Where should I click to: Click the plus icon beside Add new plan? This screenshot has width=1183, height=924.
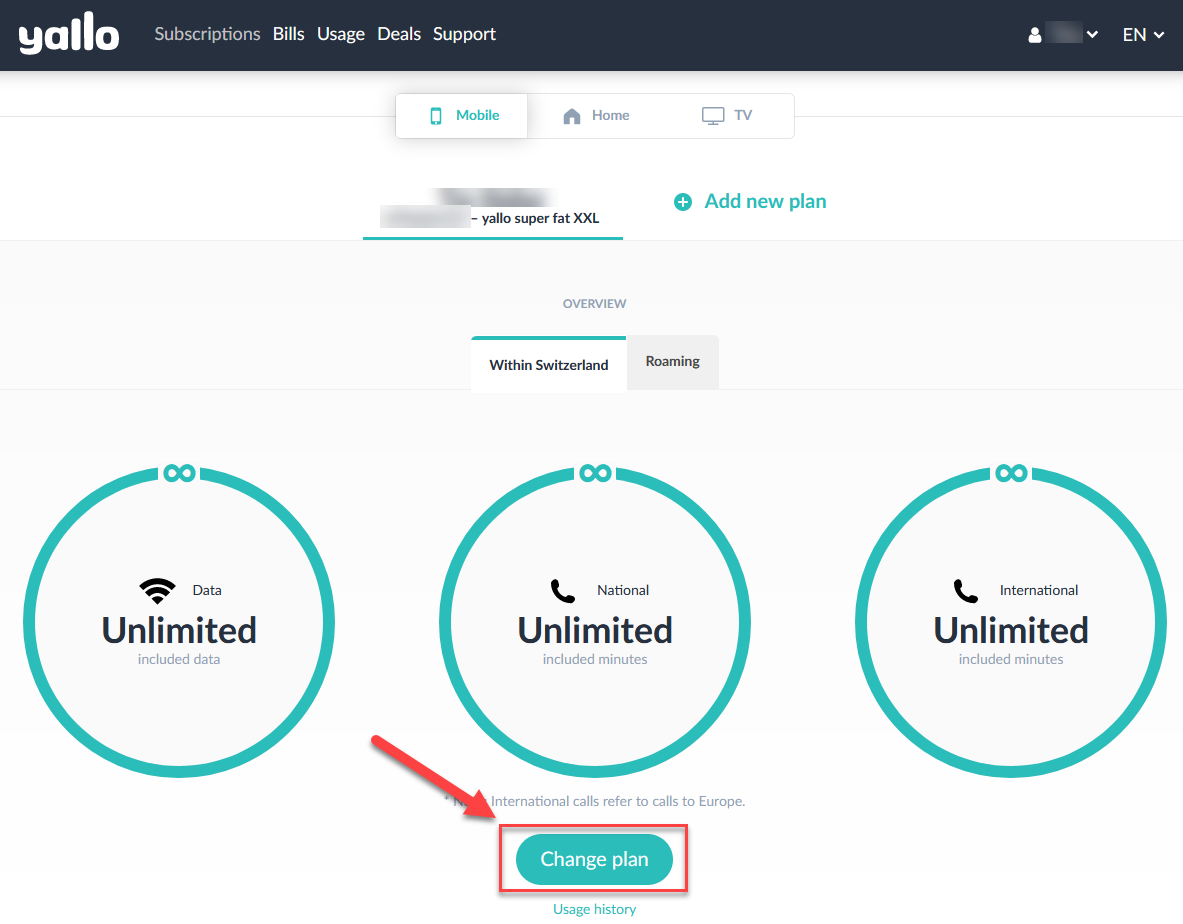click(x=683, y=202)
